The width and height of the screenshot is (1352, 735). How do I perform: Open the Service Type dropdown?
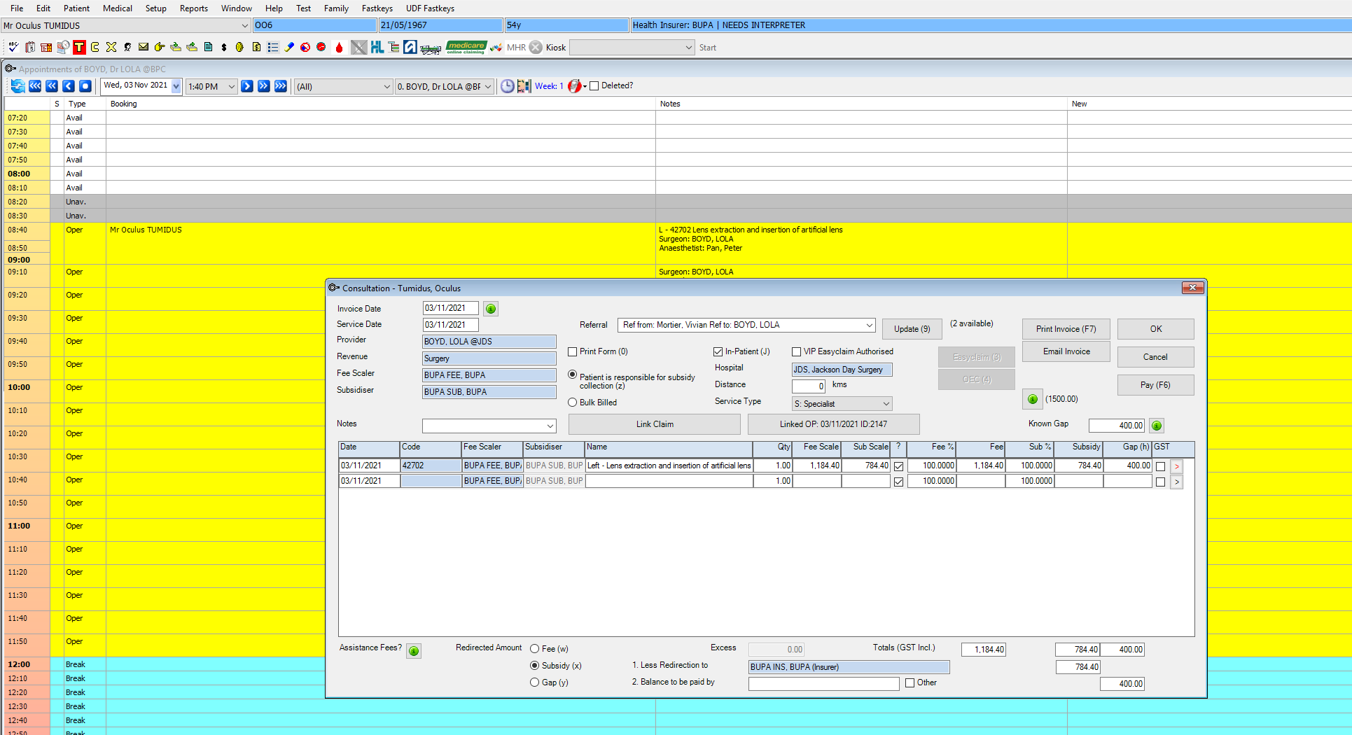pyautogui.click(x=886, y=404)
